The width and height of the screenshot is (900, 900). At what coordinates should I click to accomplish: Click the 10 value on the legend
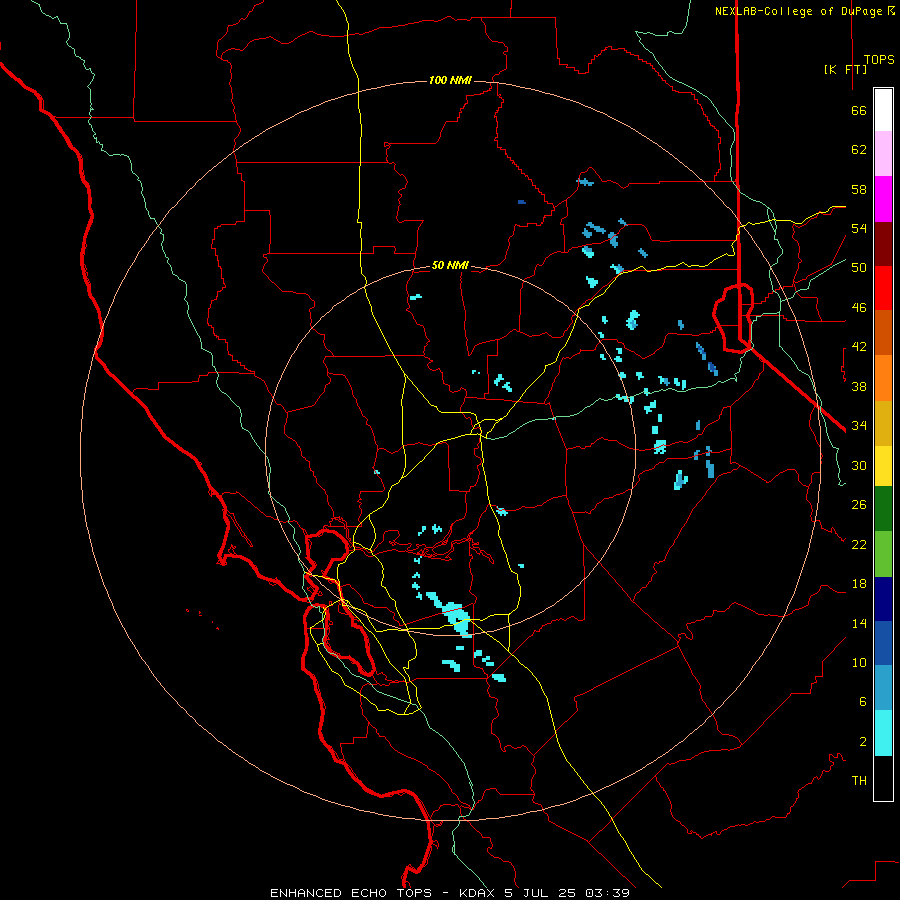tap(859, 663)
